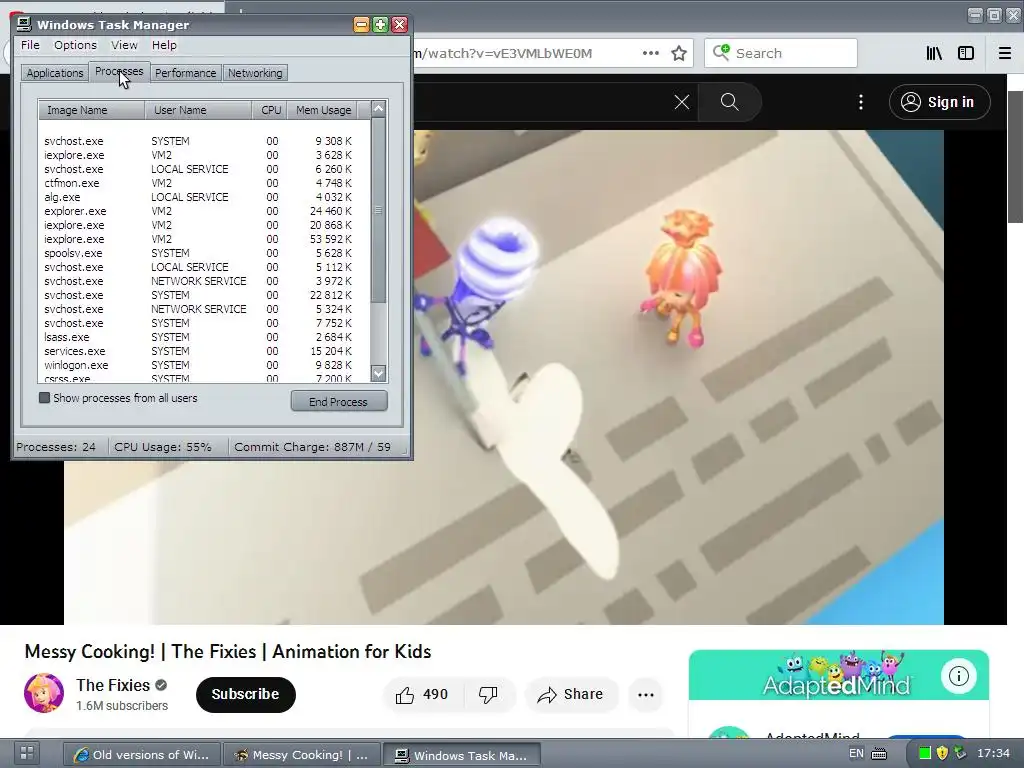Open the Options menu in Task Manager
This screenshot has height=768, width=1024.
coord(75,45)
